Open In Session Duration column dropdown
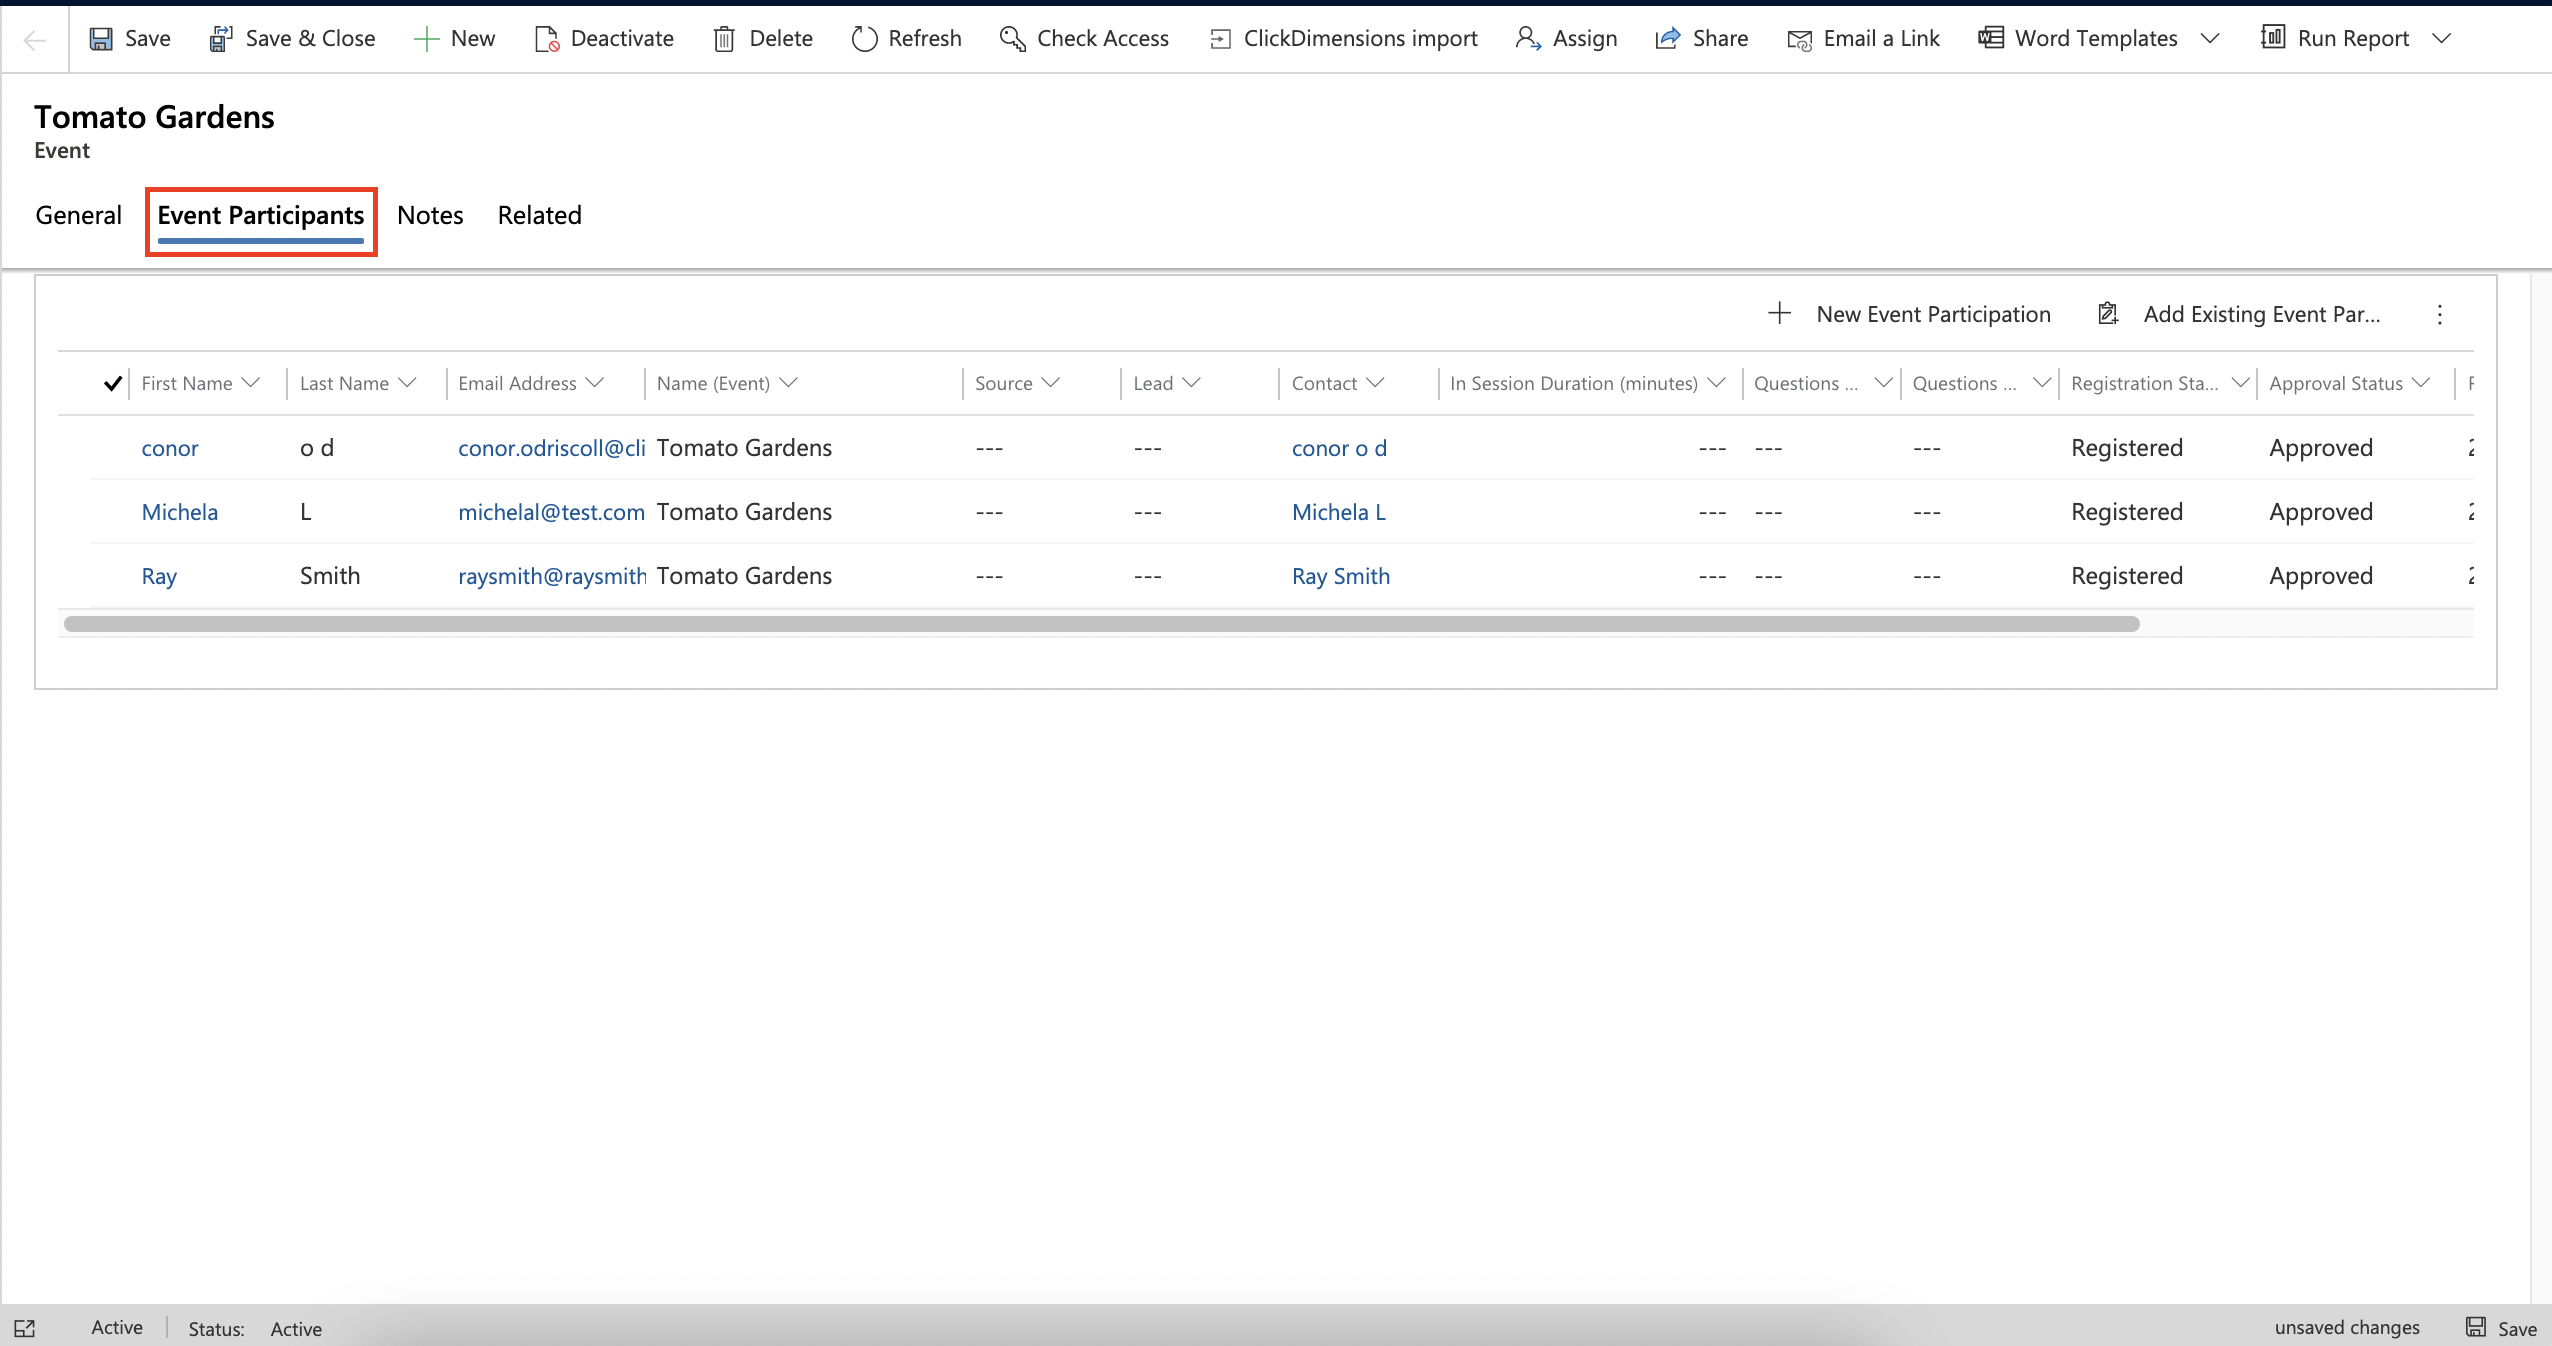The width and height of the screenshot is (2552, 1346). tap(1716, 383)
